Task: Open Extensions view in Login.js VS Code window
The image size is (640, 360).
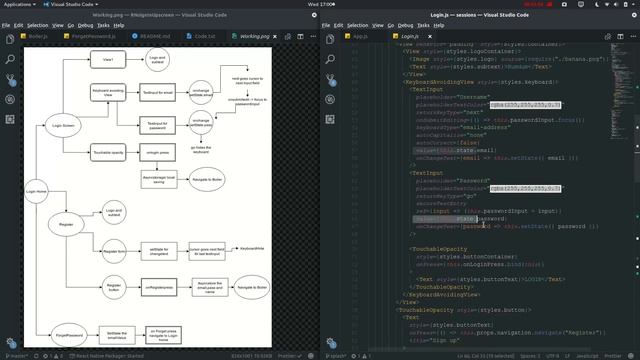Action: [x=330, y=119]
